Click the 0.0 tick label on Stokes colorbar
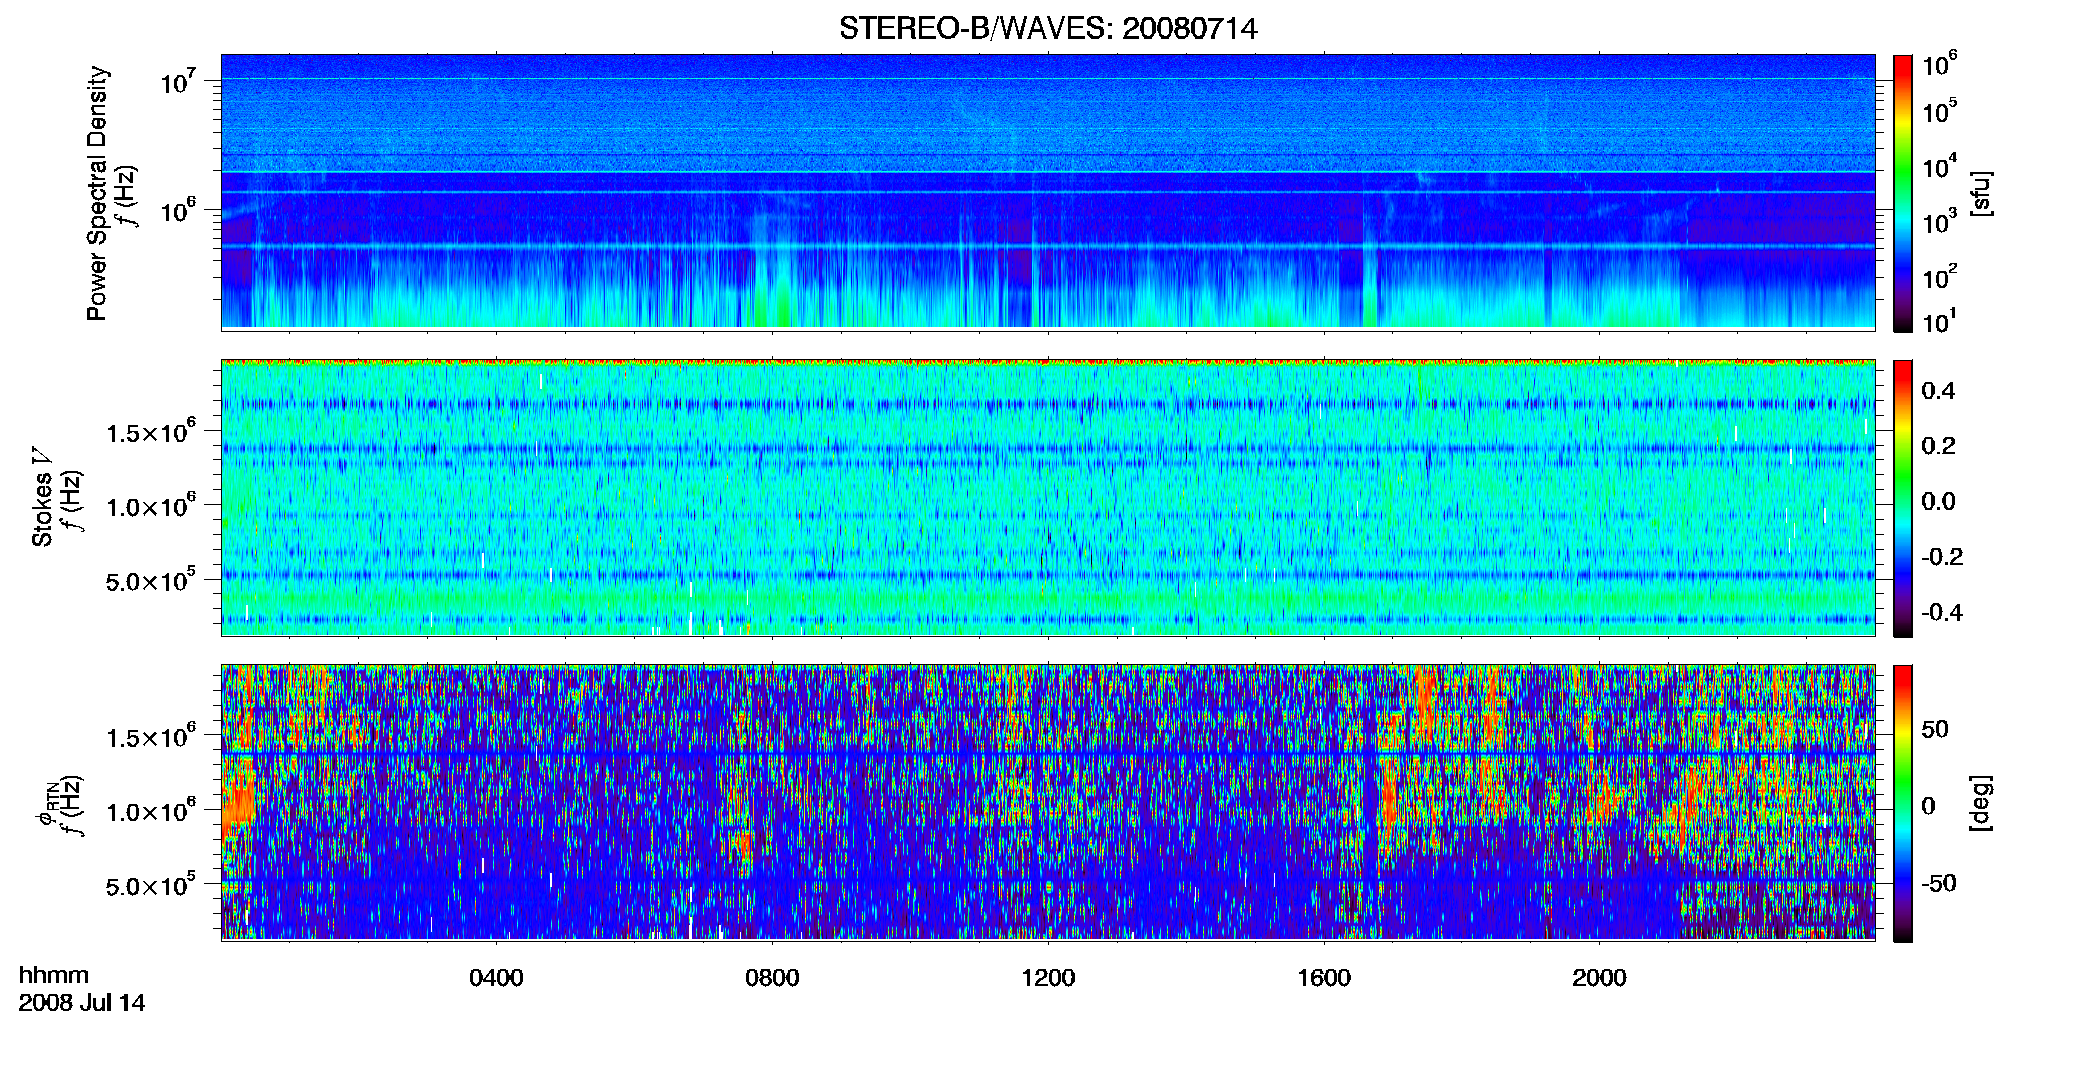2096x1080 pixels. 1938,501
